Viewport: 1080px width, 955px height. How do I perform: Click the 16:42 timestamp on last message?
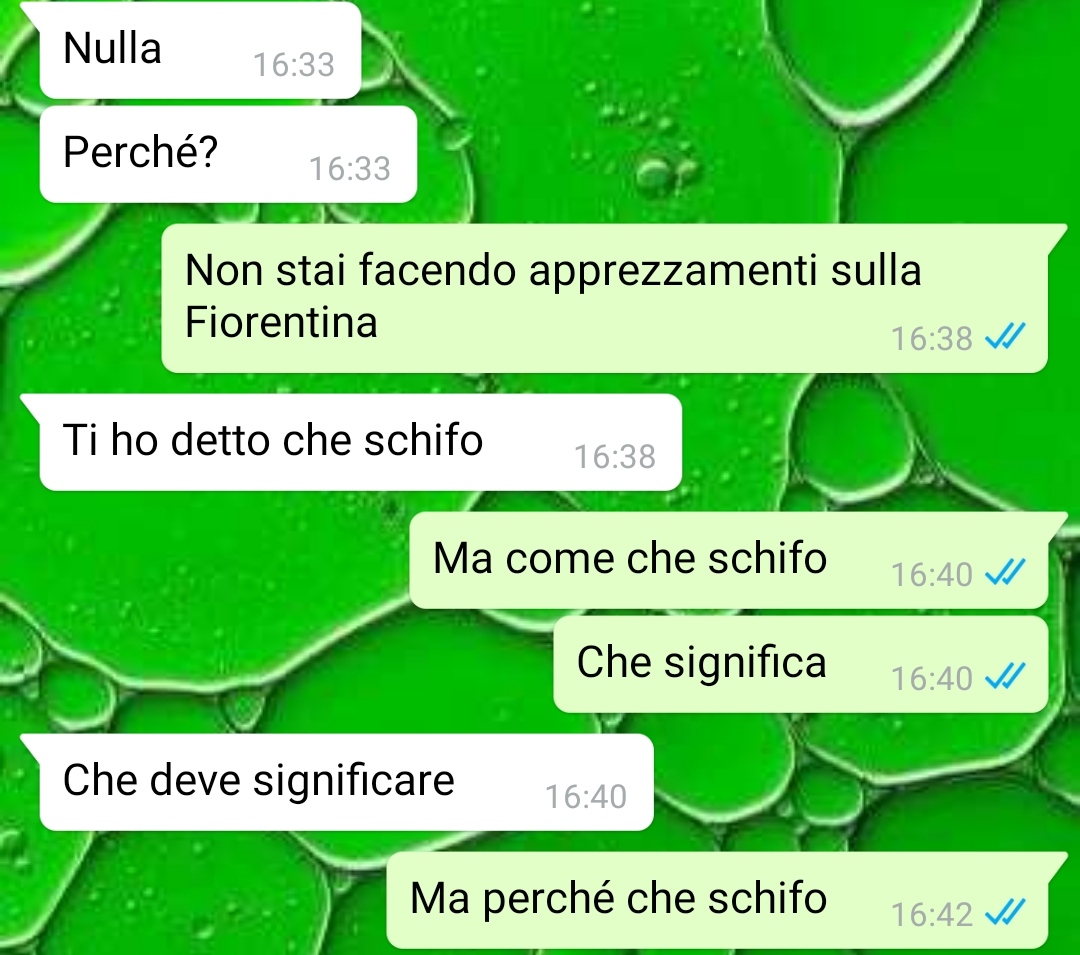[932, 915]
